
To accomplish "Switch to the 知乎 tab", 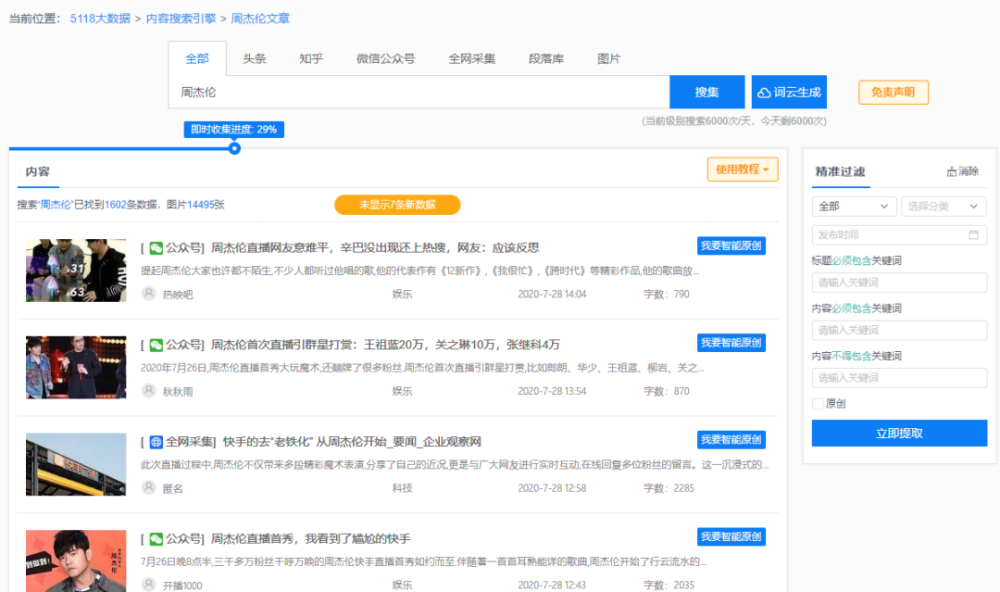I will coord(311,59).
